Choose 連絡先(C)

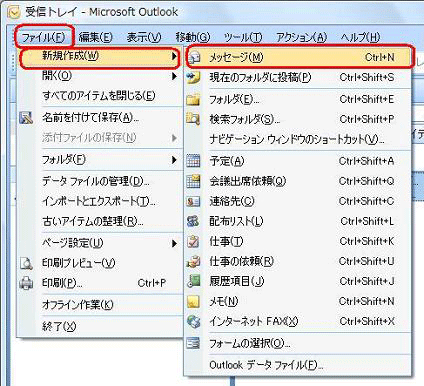pyautogui.click(x=298, y=201)
